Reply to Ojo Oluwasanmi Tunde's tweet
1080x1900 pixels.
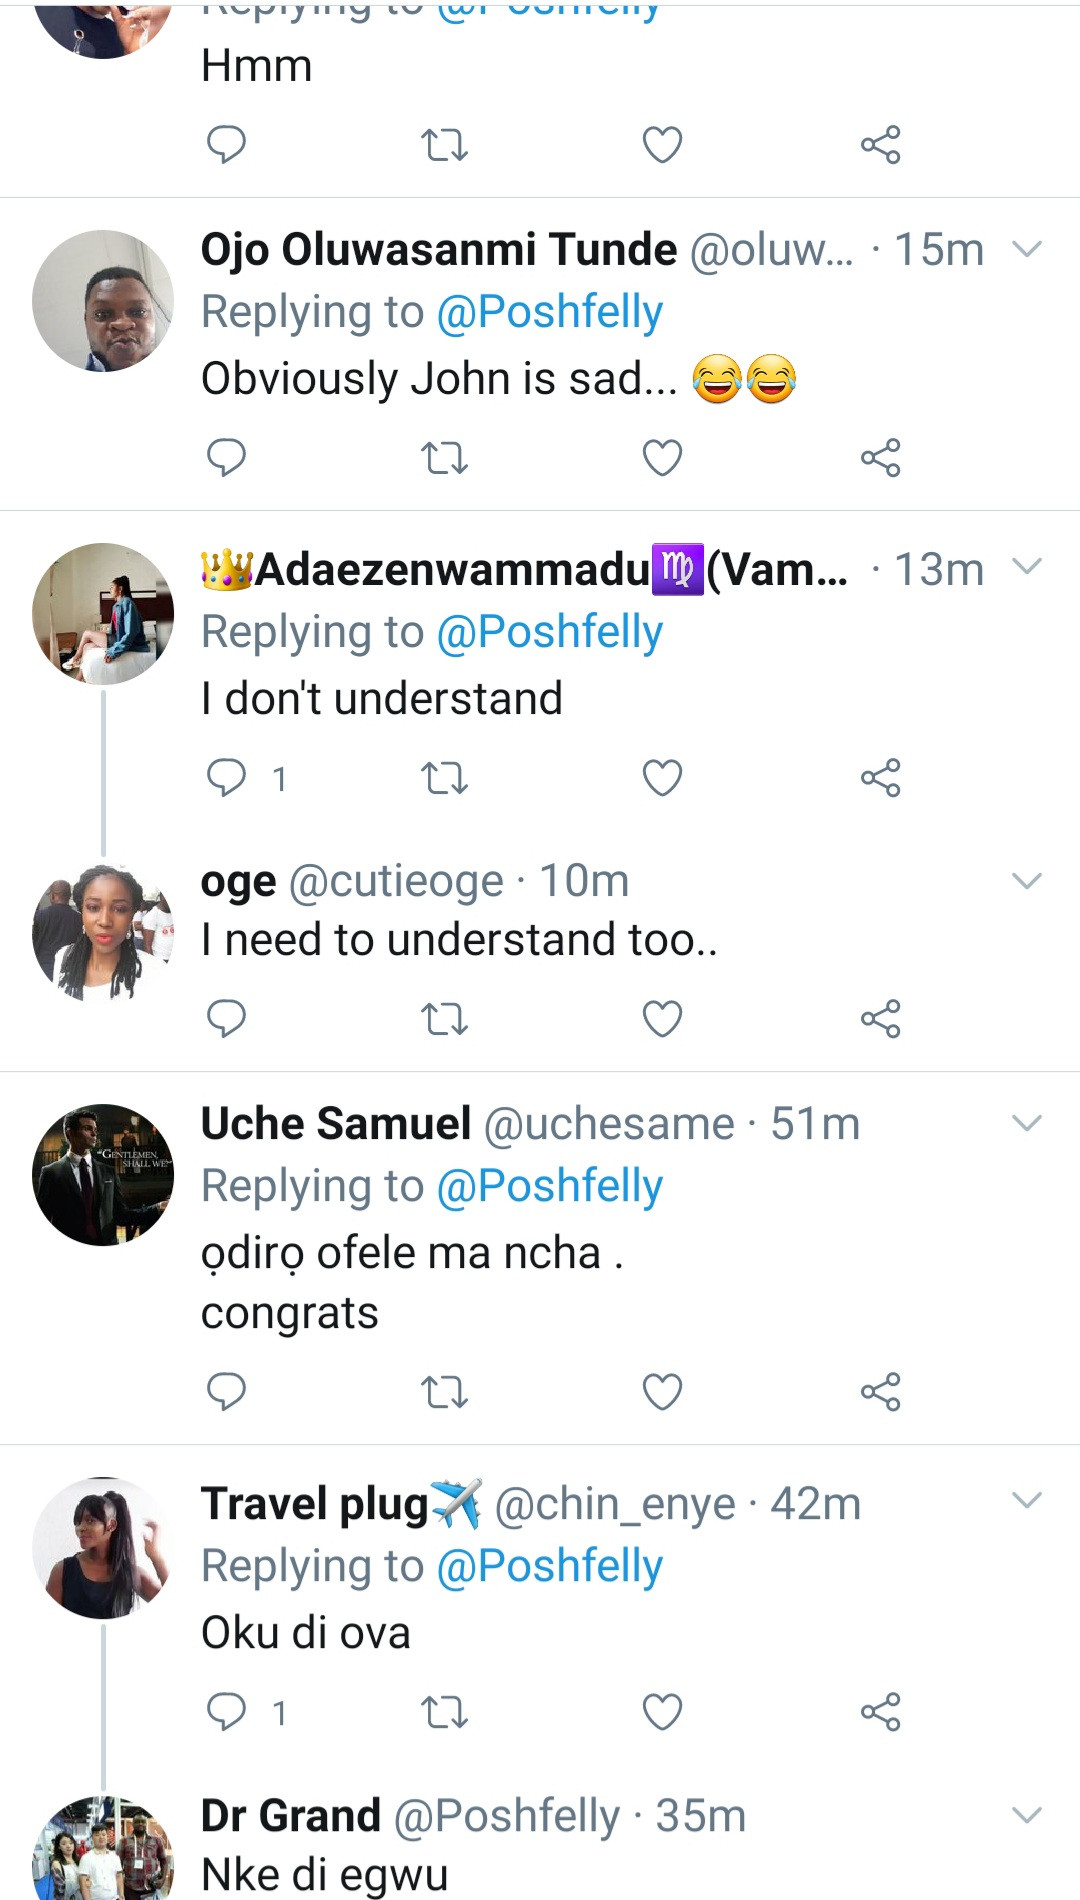[226, 458]
